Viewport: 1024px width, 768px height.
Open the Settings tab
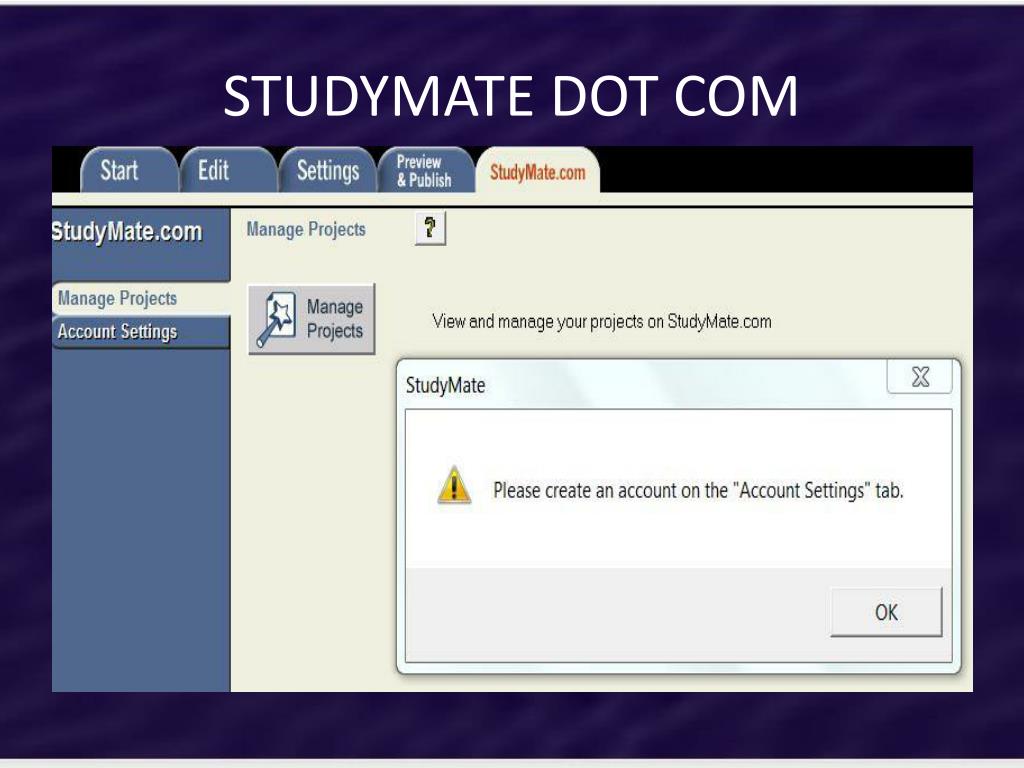[x=328, y=170]
